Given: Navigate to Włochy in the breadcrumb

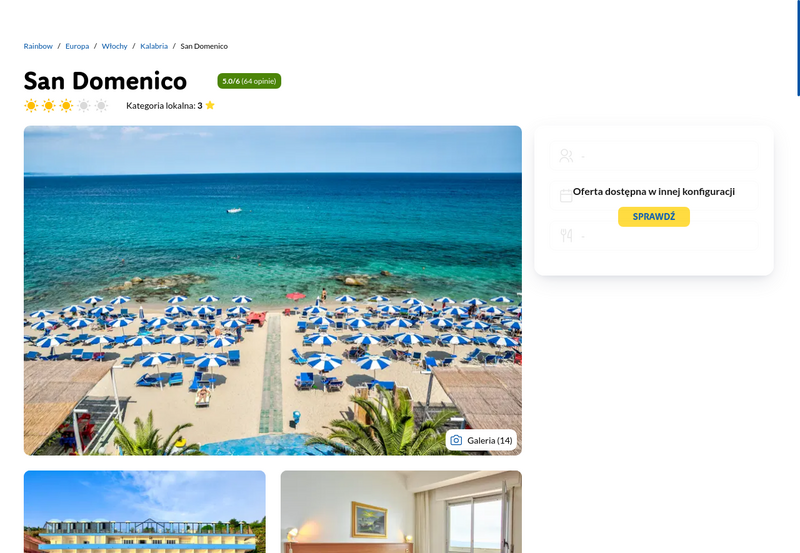Looking at the screenshot, I should pyautogui.click(x=114, y=46).
